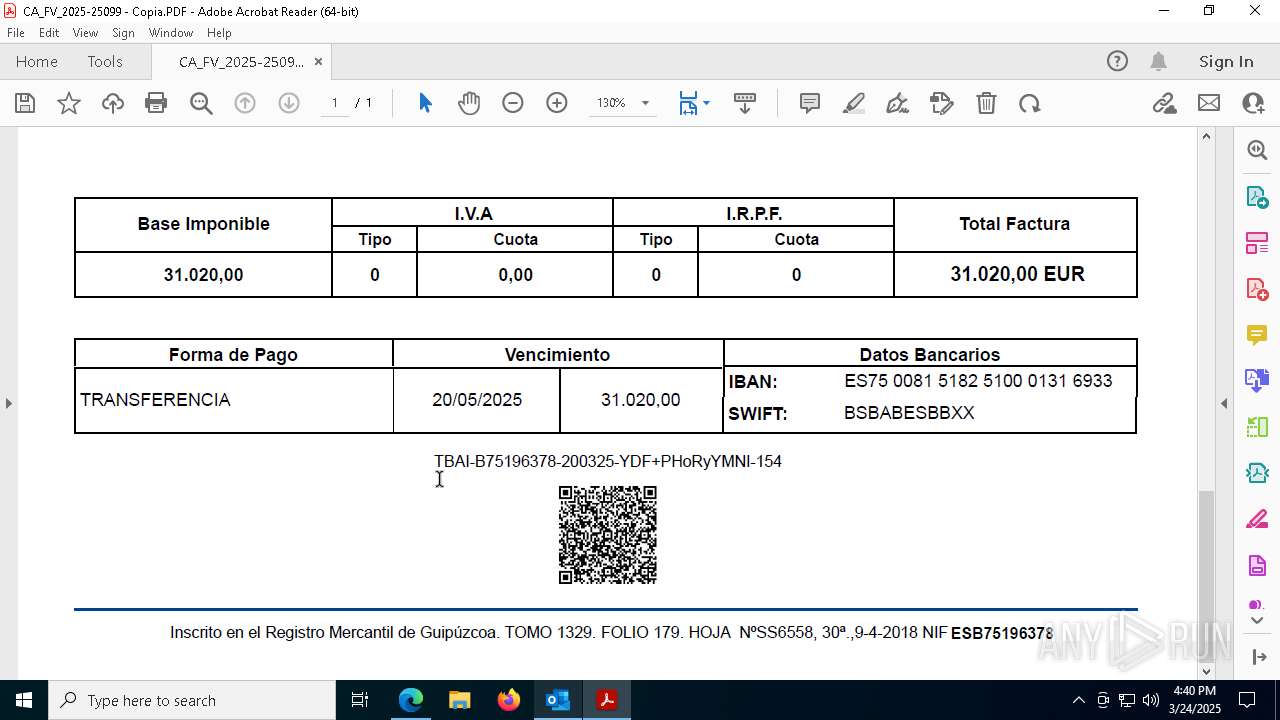This screenshot has height=720, width=1280.
Task: Click the taskbar search box
Action: click(x=192, y=700)
